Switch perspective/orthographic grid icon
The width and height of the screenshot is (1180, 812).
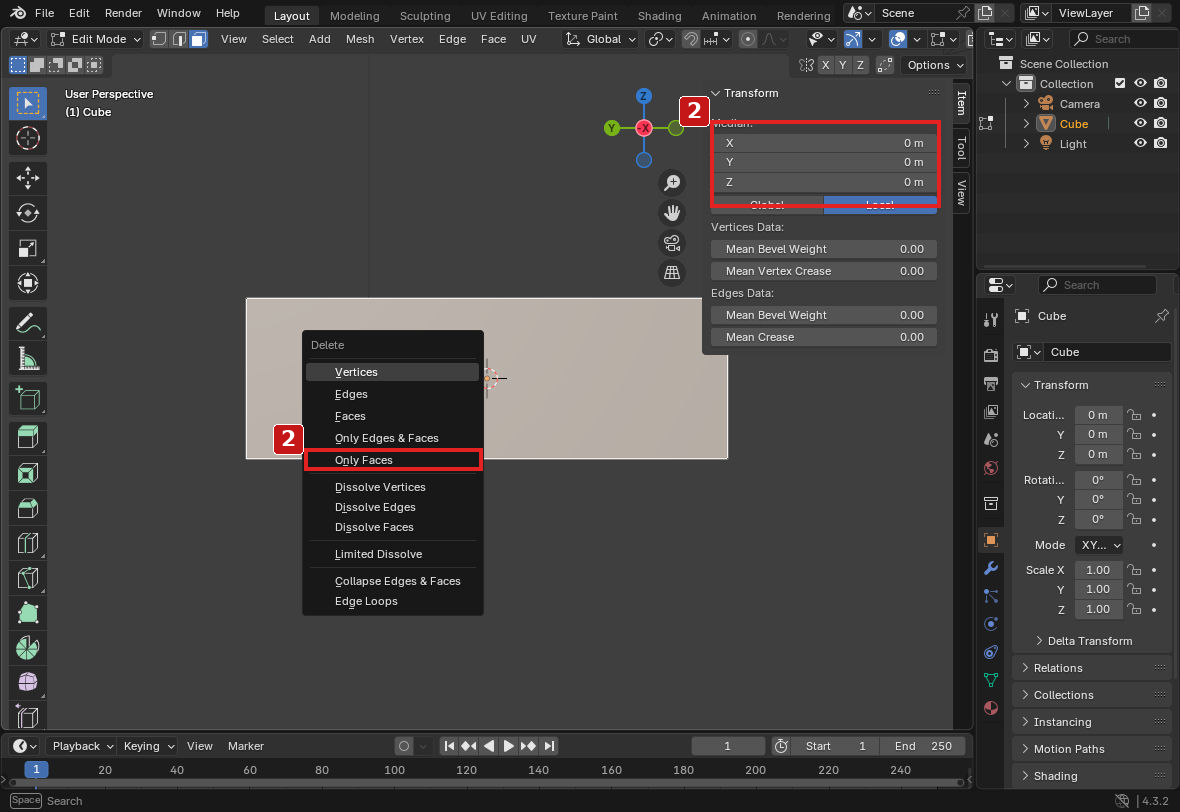click(x=672, y=272)
